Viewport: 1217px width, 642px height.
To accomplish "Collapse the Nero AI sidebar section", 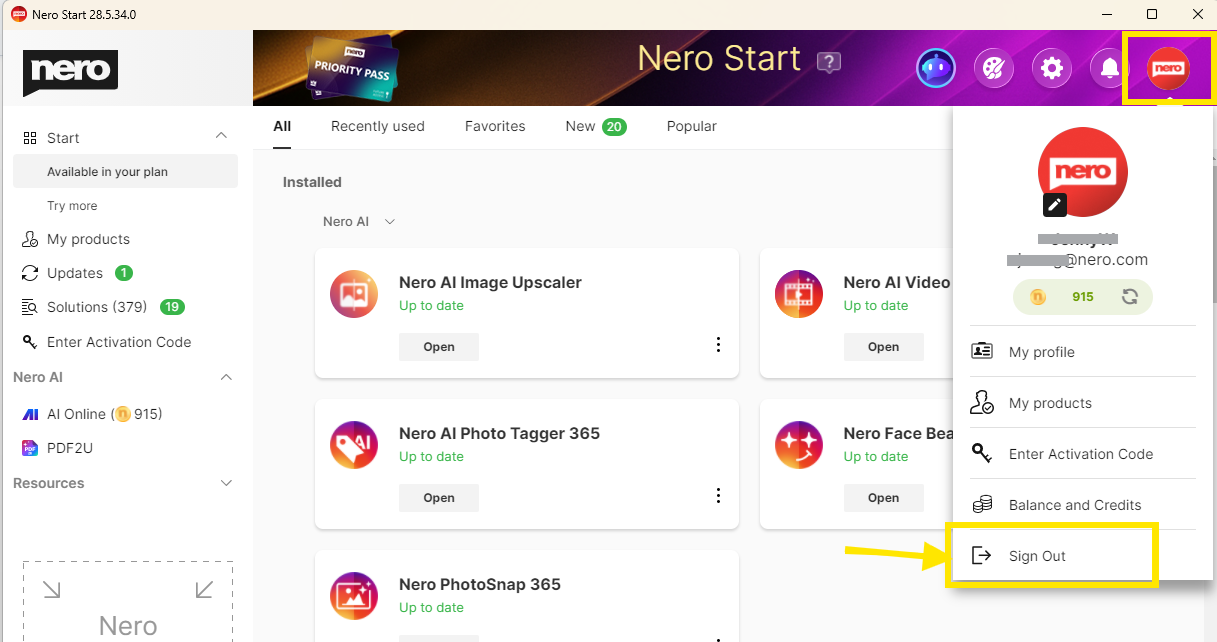I will (226, 377).
